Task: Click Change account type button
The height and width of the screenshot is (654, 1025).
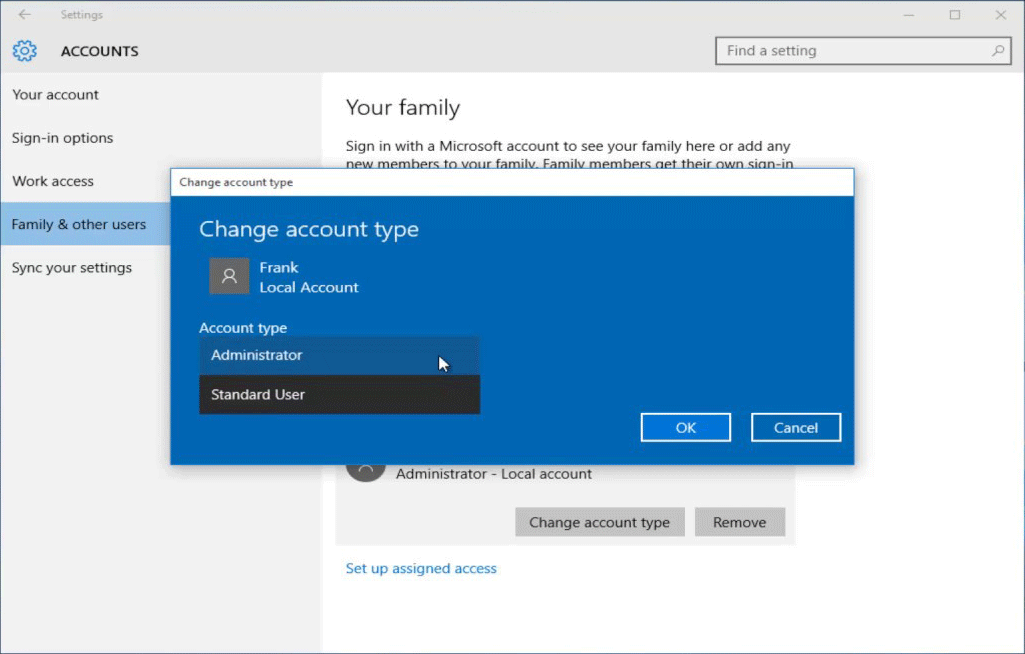Action: (x=599, y=522)
